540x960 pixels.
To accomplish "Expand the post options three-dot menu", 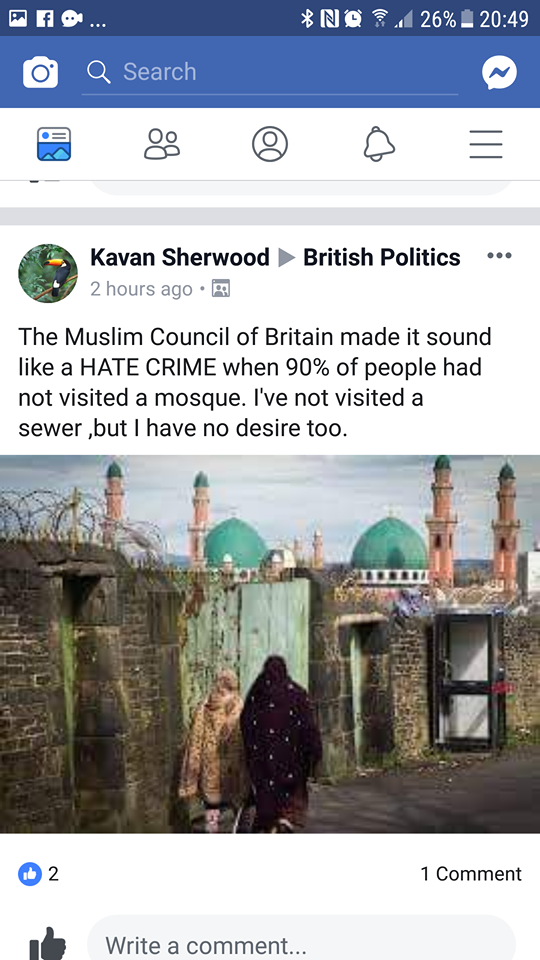I will point(499,256).
